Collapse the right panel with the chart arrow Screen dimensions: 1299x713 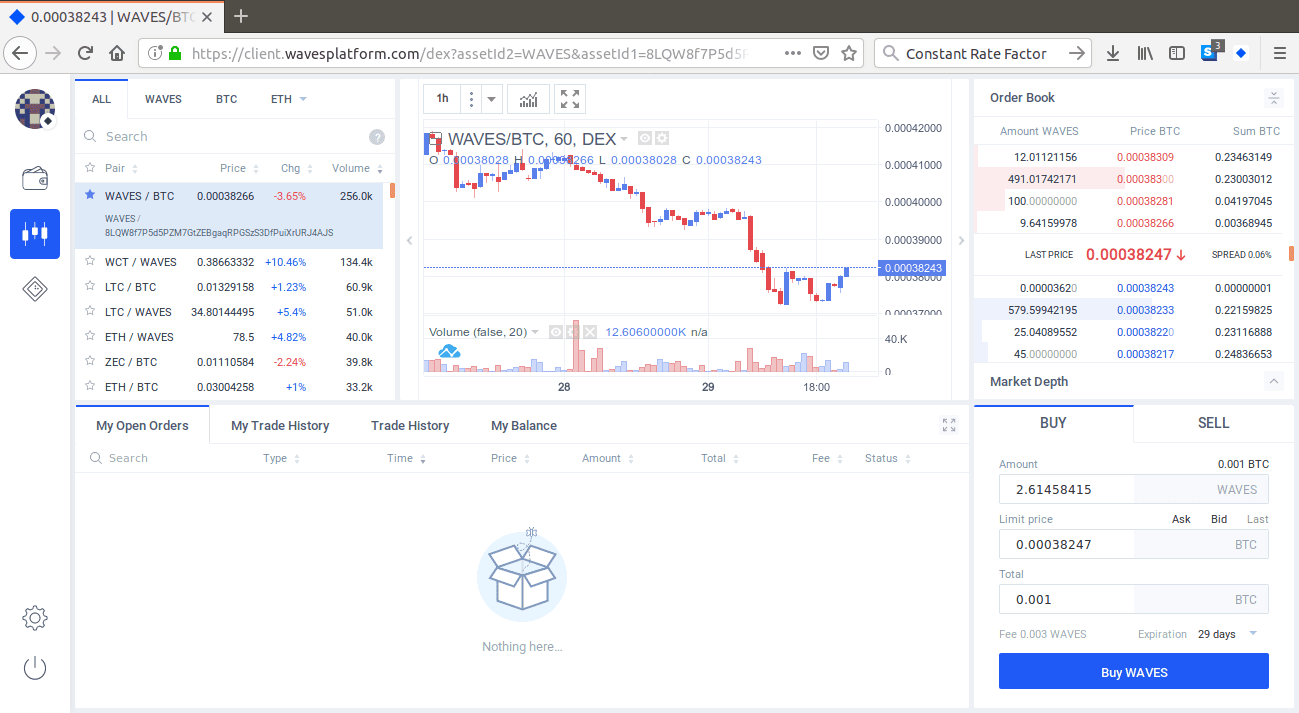coord(962,240)
